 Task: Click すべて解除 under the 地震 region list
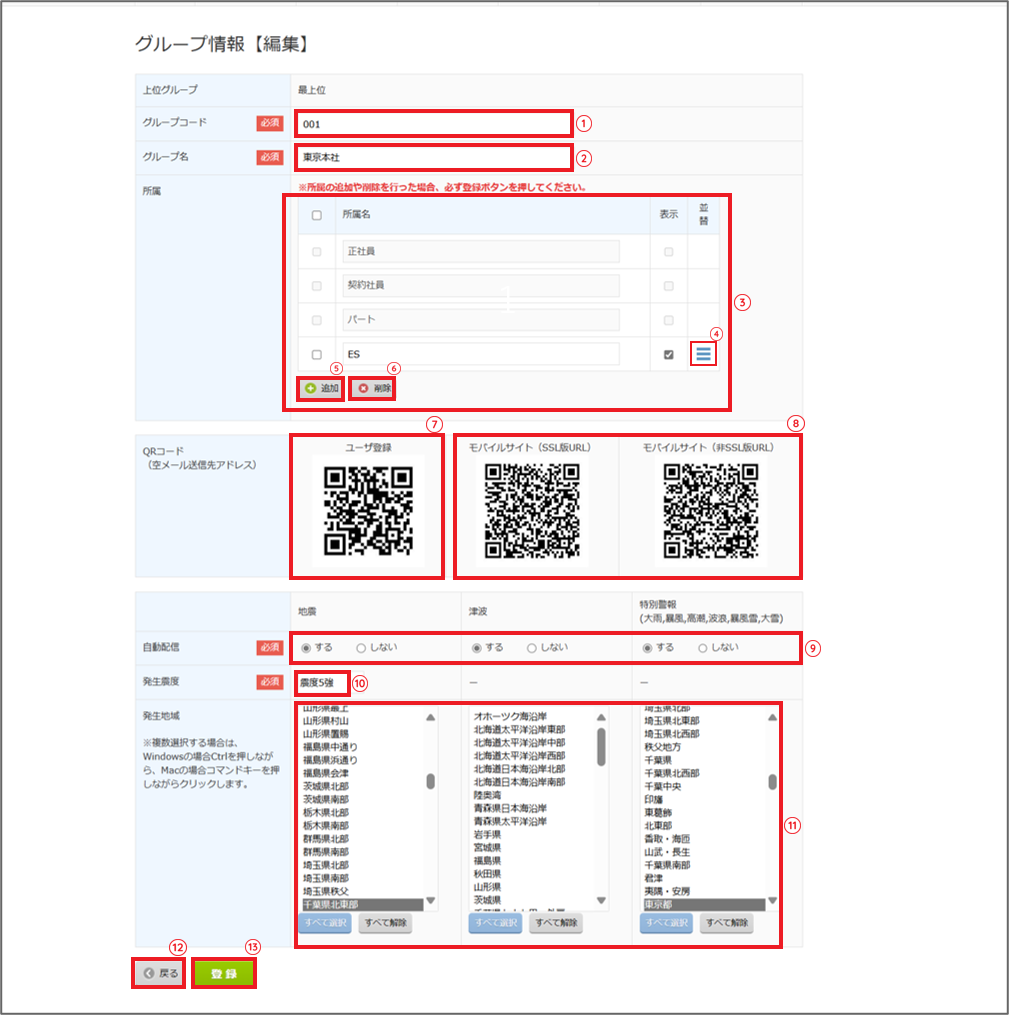tap(385, 923)
